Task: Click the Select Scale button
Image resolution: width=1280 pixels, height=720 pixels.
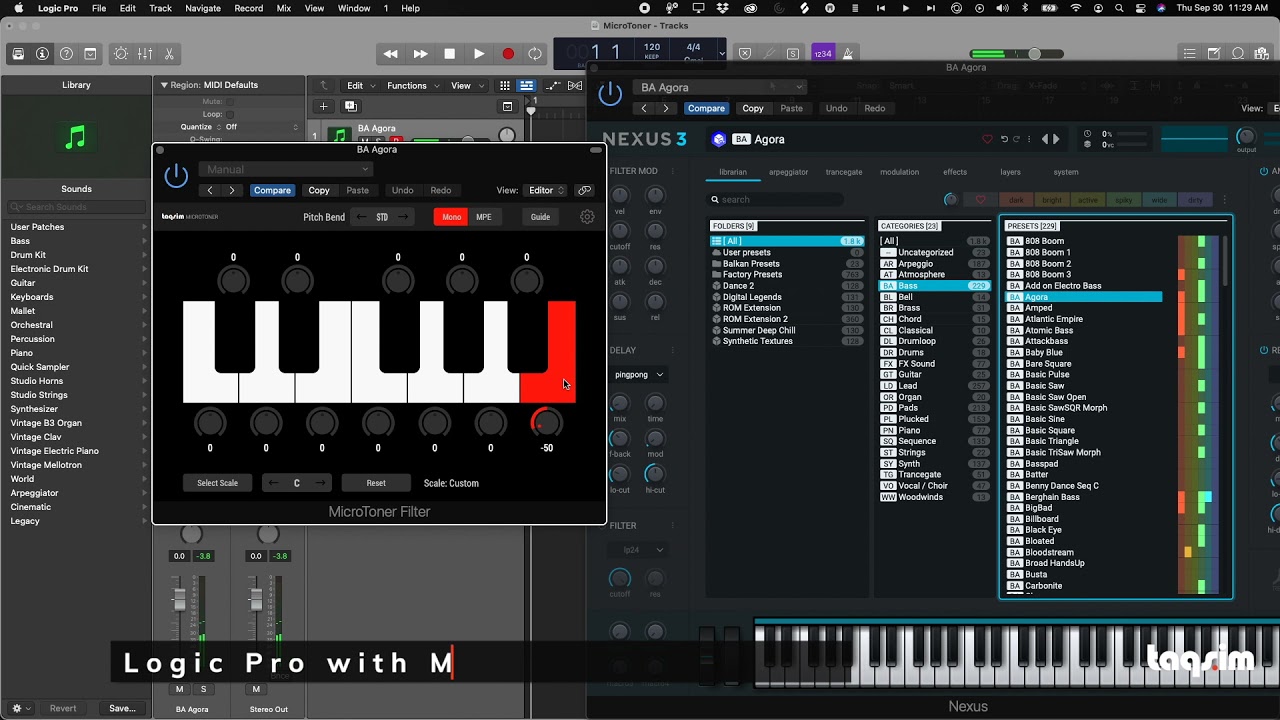Action: click(x=217, y=483)
